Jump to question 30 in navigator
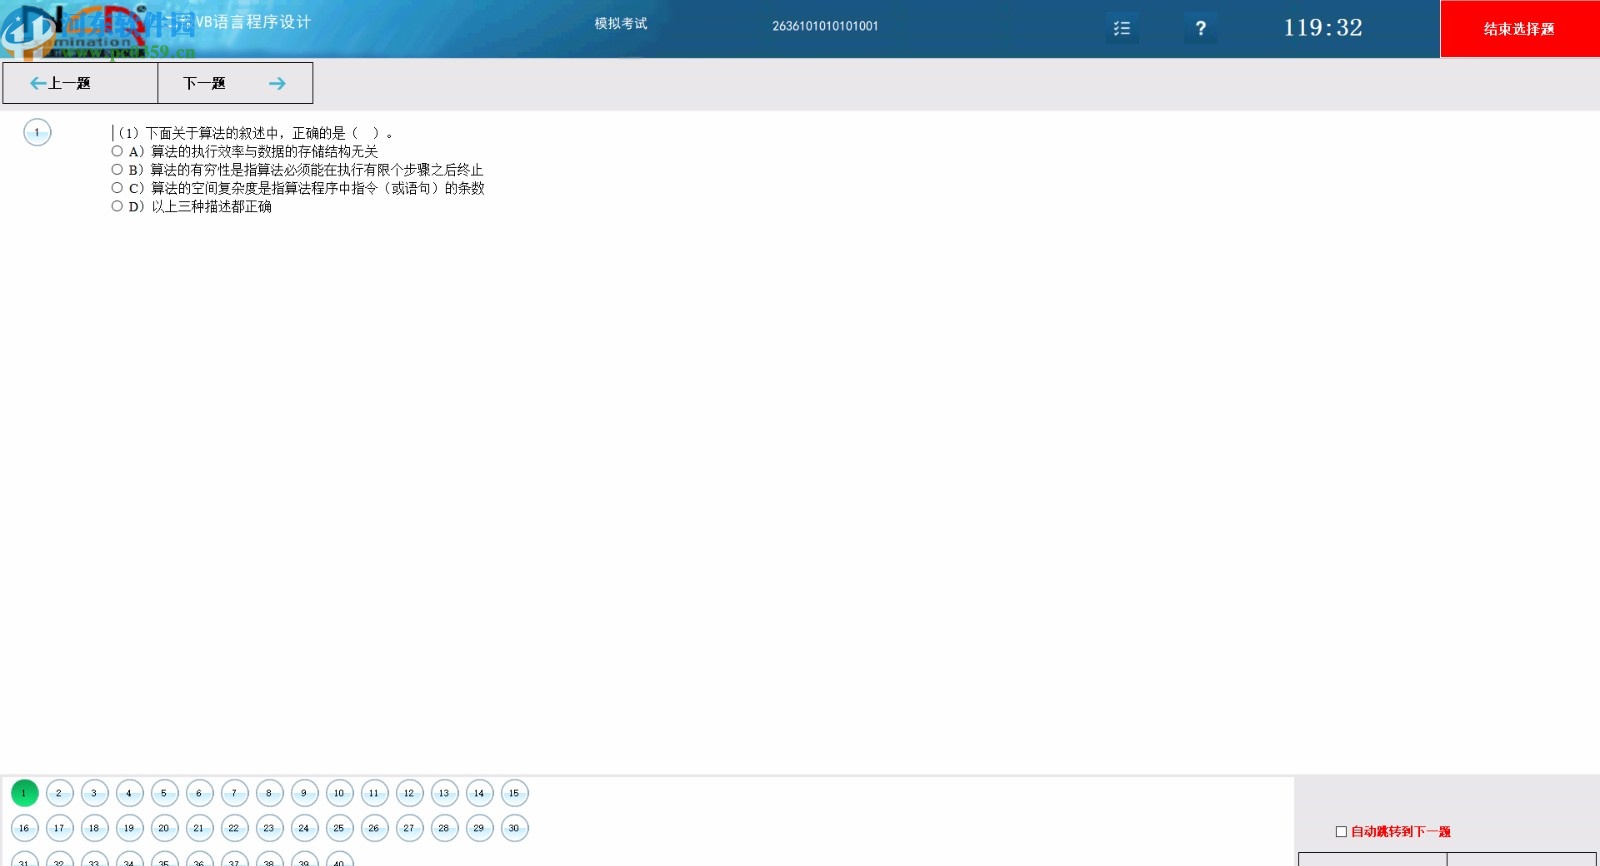 [514, 828]
